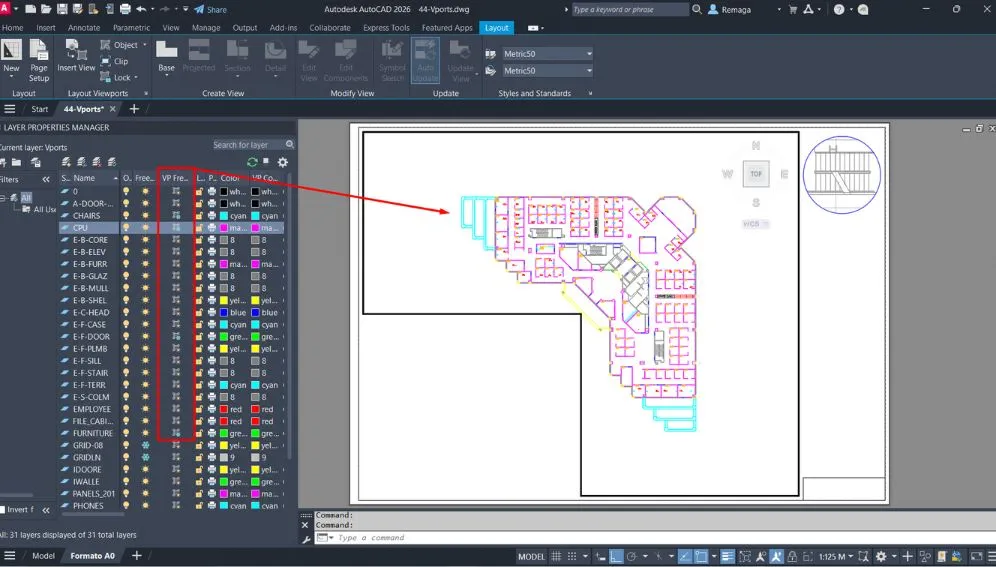Toggle the lock icon for layer 0
The height and width of the screenshot is (567, 996).
click(x=200, y=191)
